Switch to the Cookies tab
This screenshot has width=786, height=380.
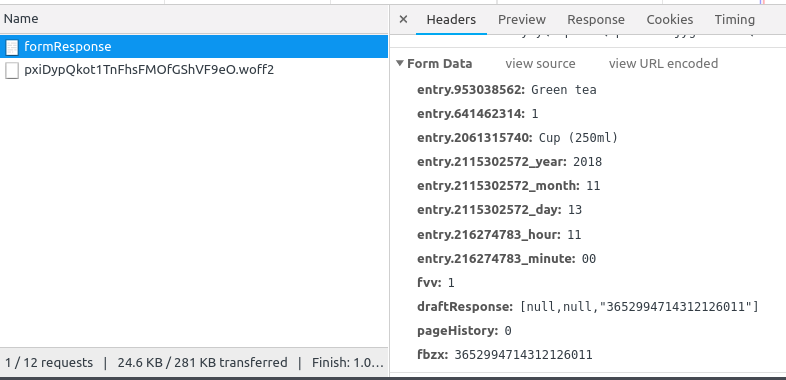click(670, 20)
